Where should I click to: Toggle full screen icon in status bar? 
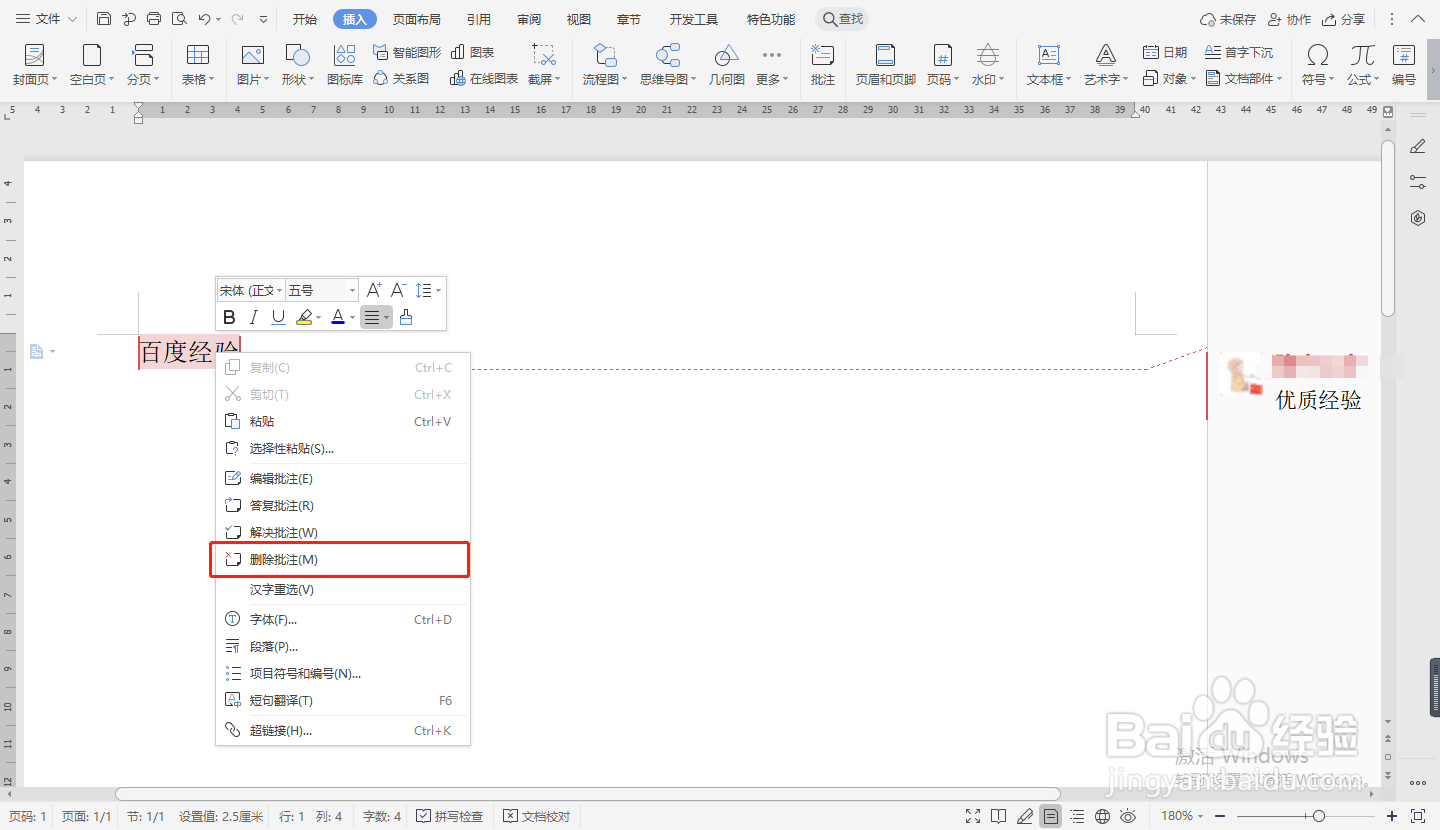click(x=973, y=816)
